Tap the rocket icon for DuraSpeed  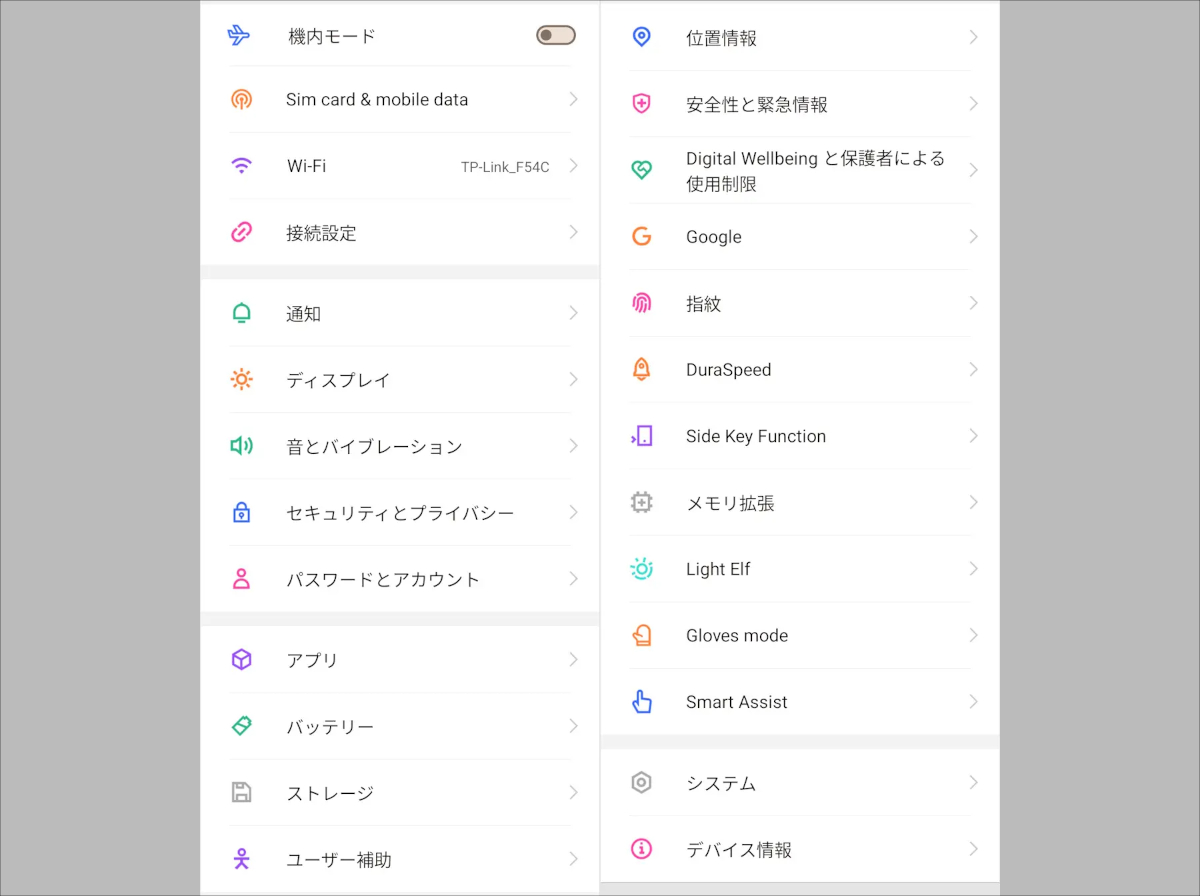click(x=642, y=369)
